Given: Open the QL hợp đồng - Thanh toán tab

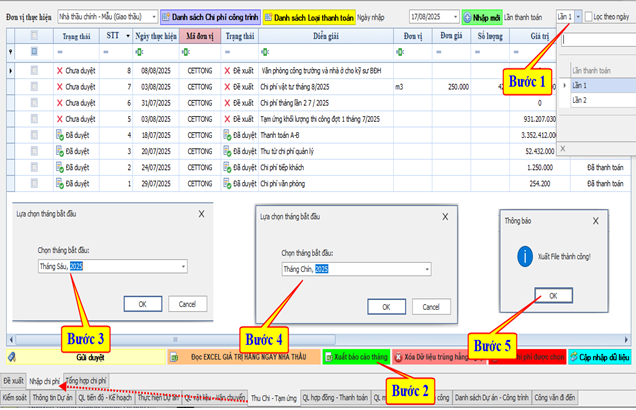Looking at the screenshot, I should pos(335,398).
